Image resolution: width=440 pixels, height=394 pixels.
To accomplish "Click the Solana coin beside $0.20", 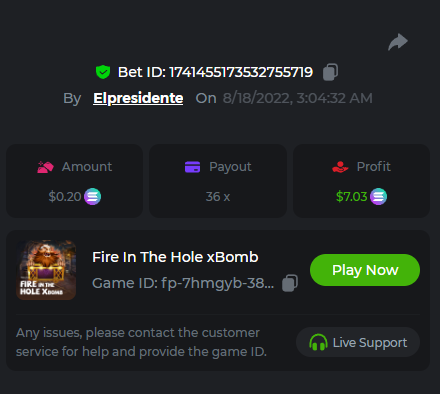I will tap(92, 197).
